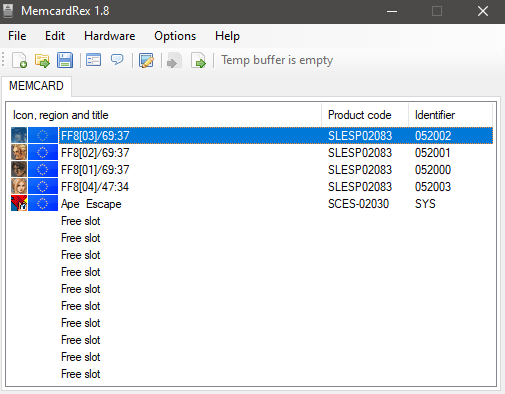Click the Europe region flag of FF8[02]/69:37
This screenshot has height=394, width=505.
(x=43, y=153)
